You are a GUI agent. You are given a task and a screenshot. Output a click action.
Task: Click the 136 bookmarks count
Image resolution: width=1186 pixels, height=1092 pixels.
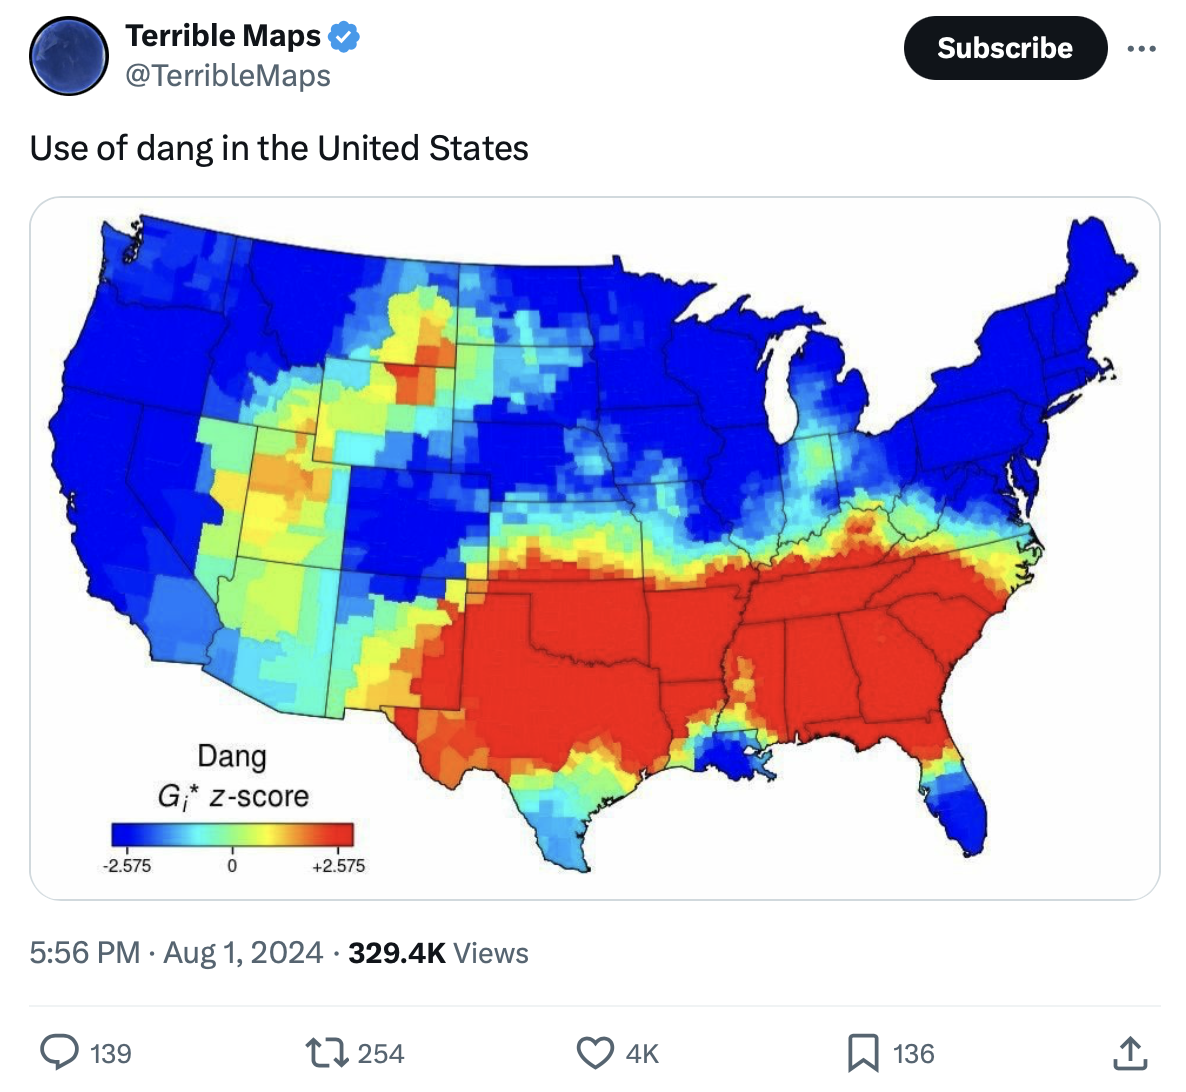pos(913,1054)
